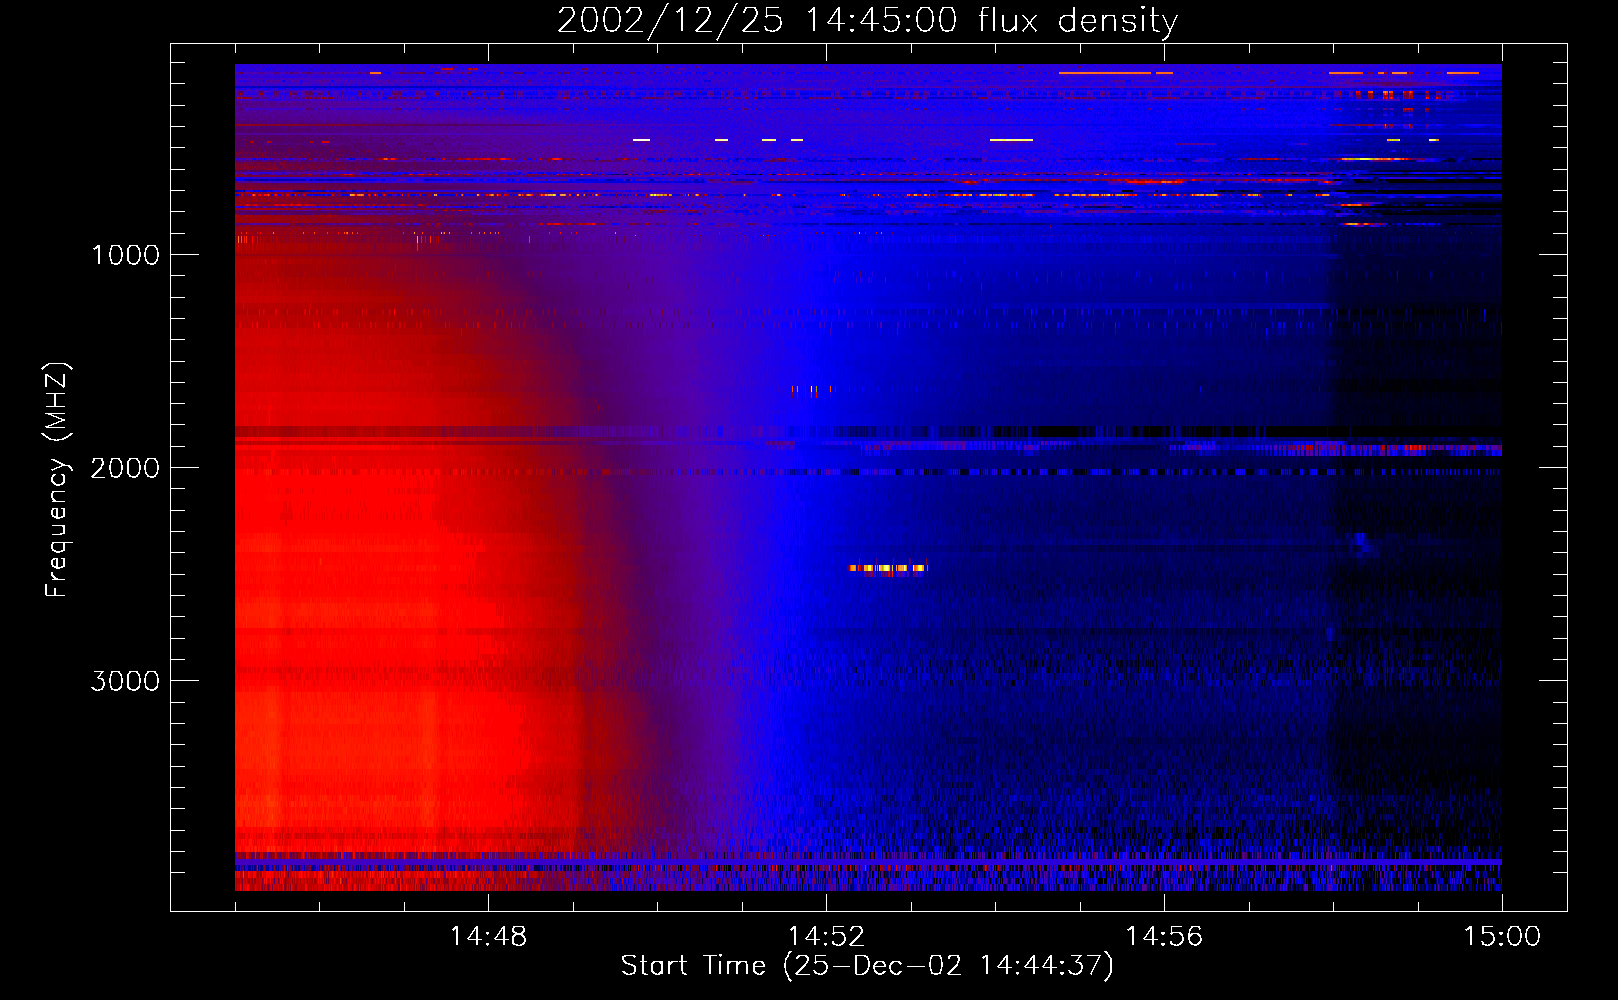Select the 'Frequency (MHZ)' axis label
Screen dimensions: 1618x1000
point(57,480)
